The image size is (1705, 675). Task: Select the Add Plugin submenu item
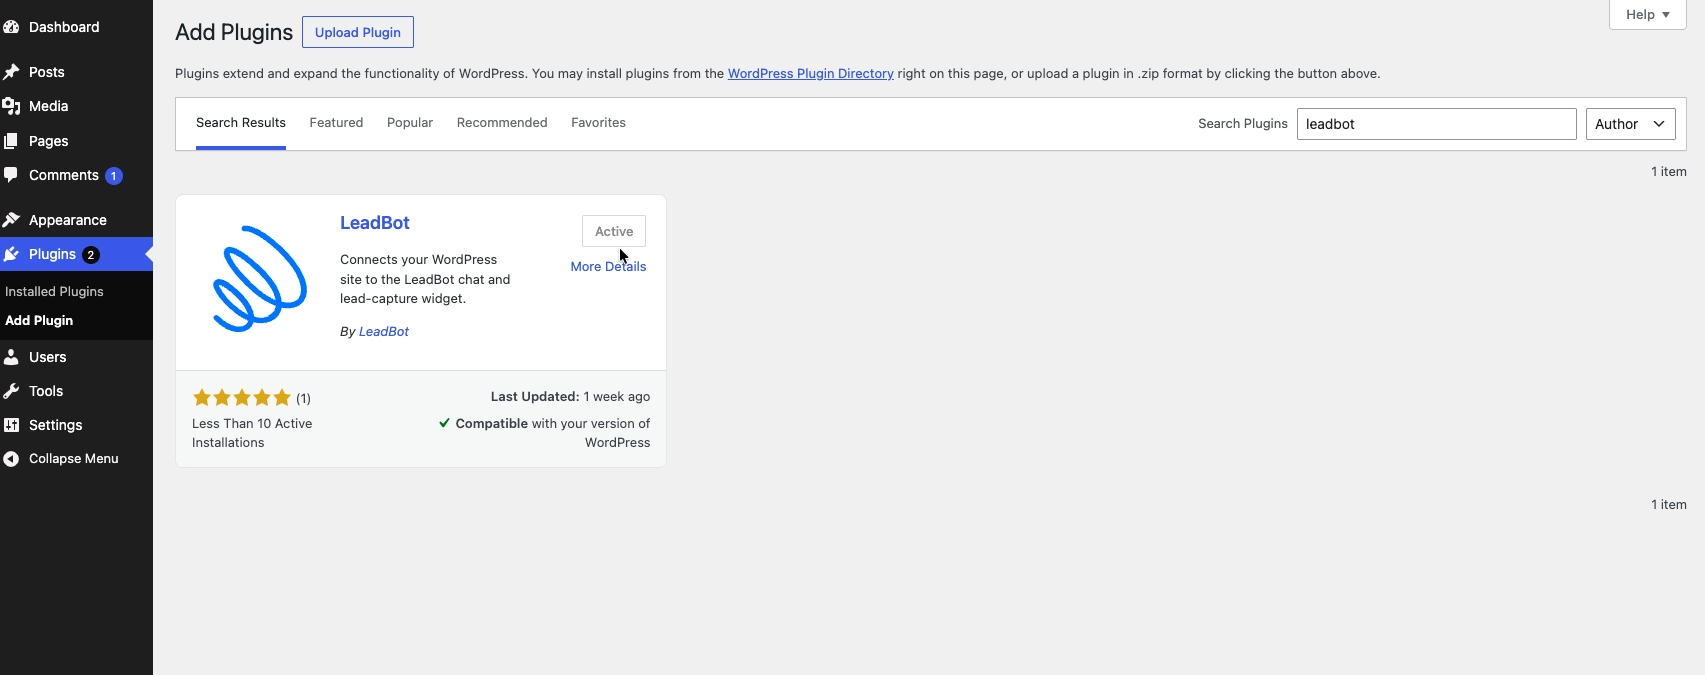click(x=39, y=321)
